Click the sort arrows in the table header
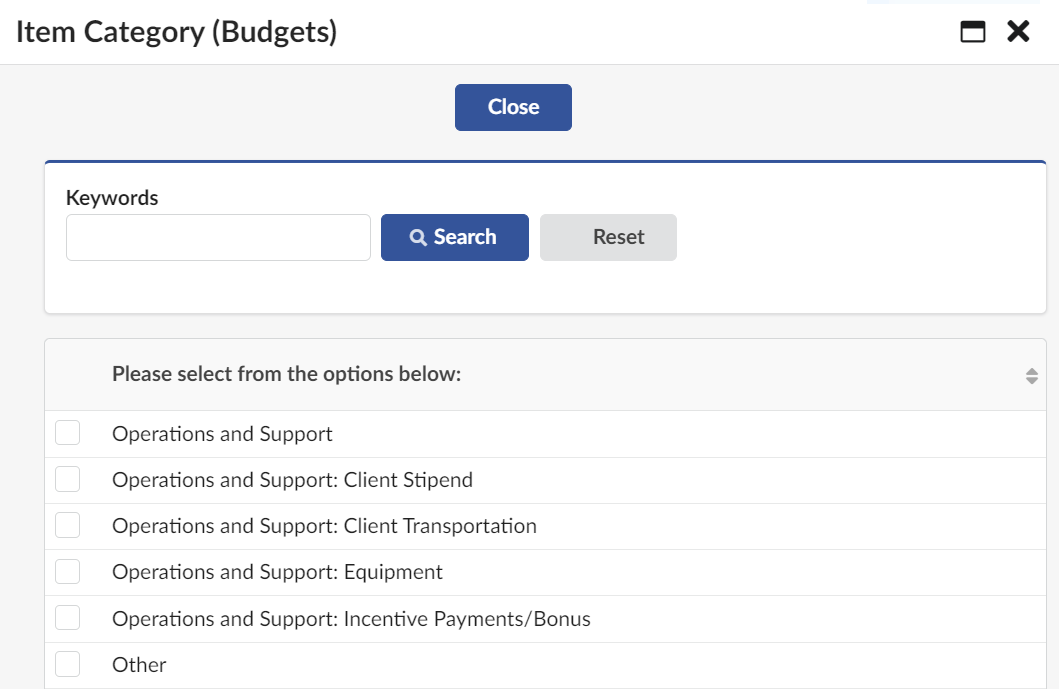 [1031, 376]
